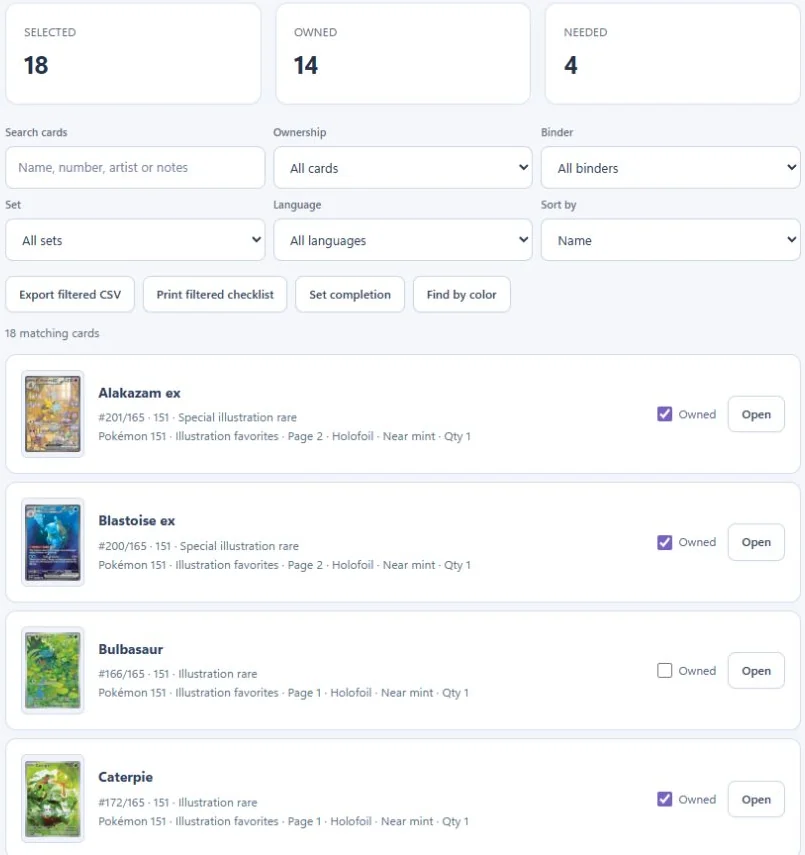Focus the Search cards input field
The width and height of the screenshot is (805, 855).
135,168
